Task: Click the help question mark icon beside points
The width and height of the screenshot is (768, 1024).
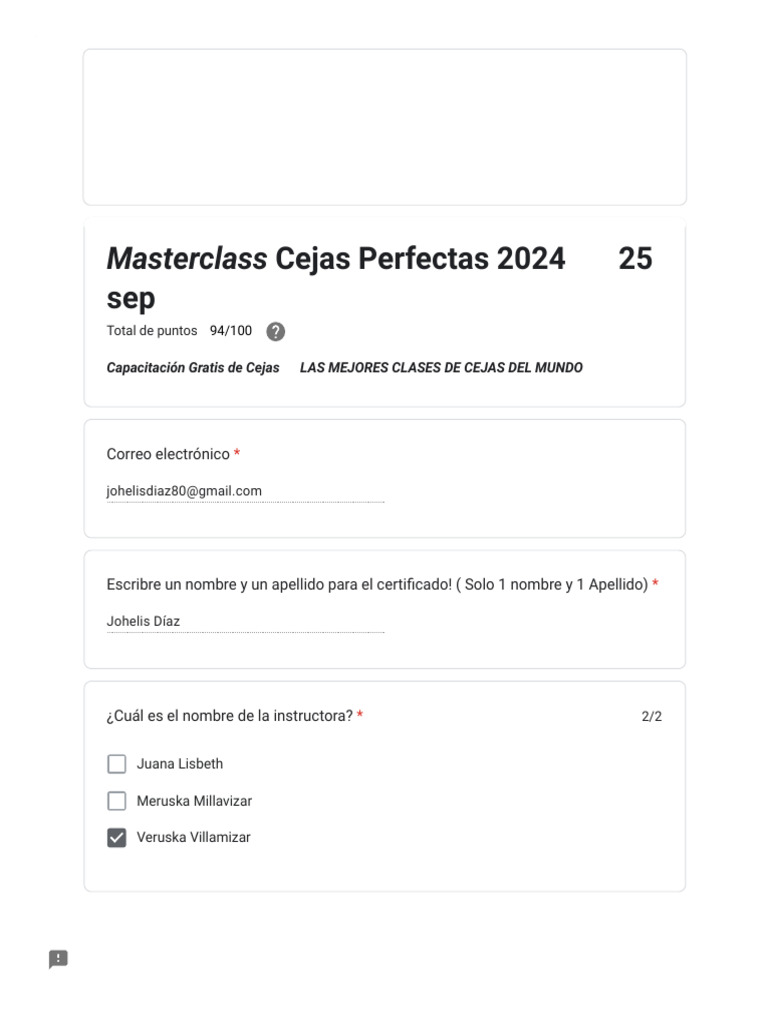Action: pyautogui.click(x=276, y=332)
